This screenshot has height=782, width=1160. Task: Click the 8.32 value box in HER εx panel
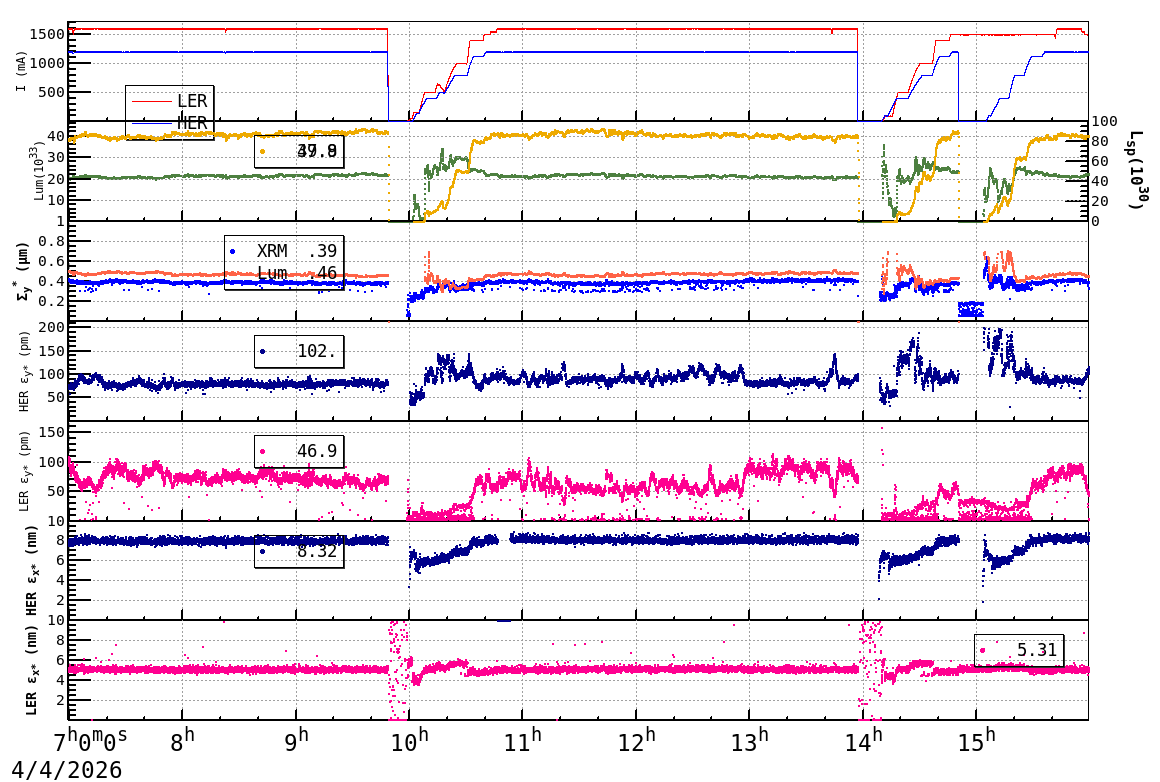[x=299, y=551]
